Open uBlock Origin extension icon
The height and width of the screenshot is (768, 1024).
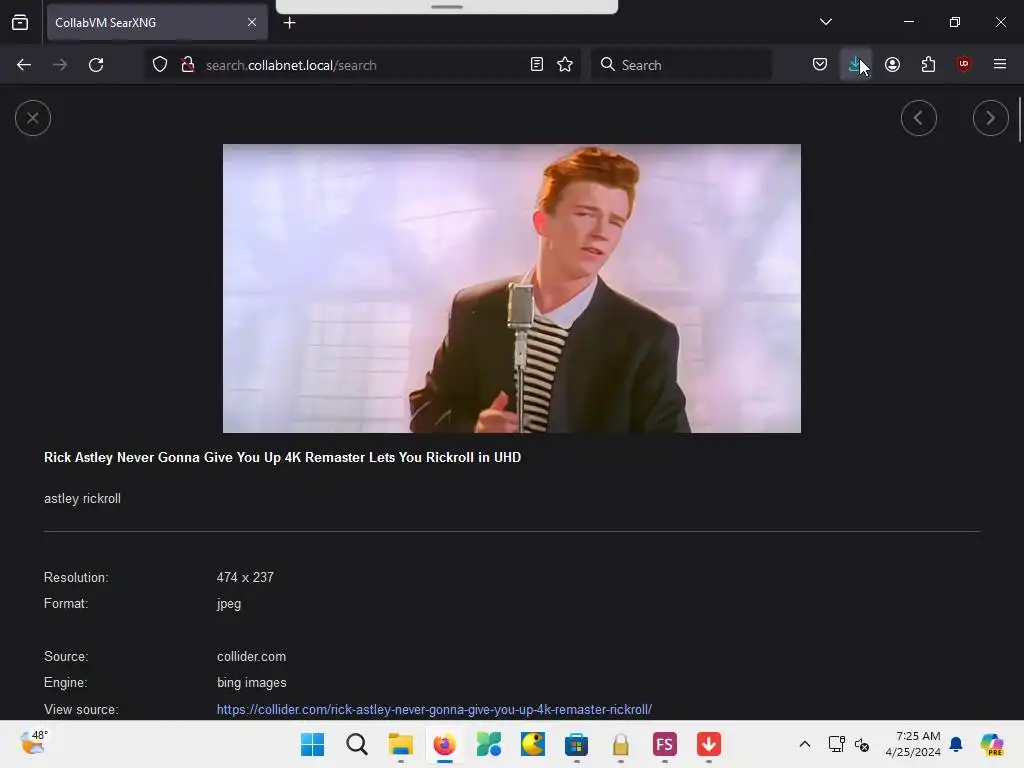963,64
